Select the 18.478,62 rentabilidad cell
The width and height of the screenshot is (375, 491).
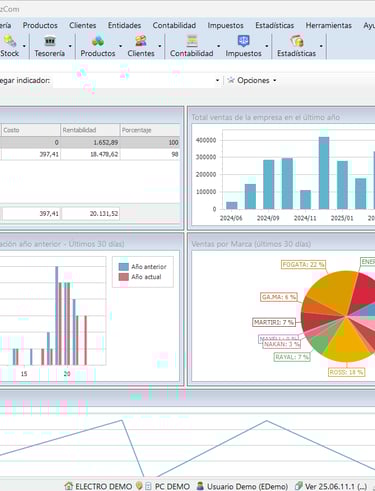[90, 154]
